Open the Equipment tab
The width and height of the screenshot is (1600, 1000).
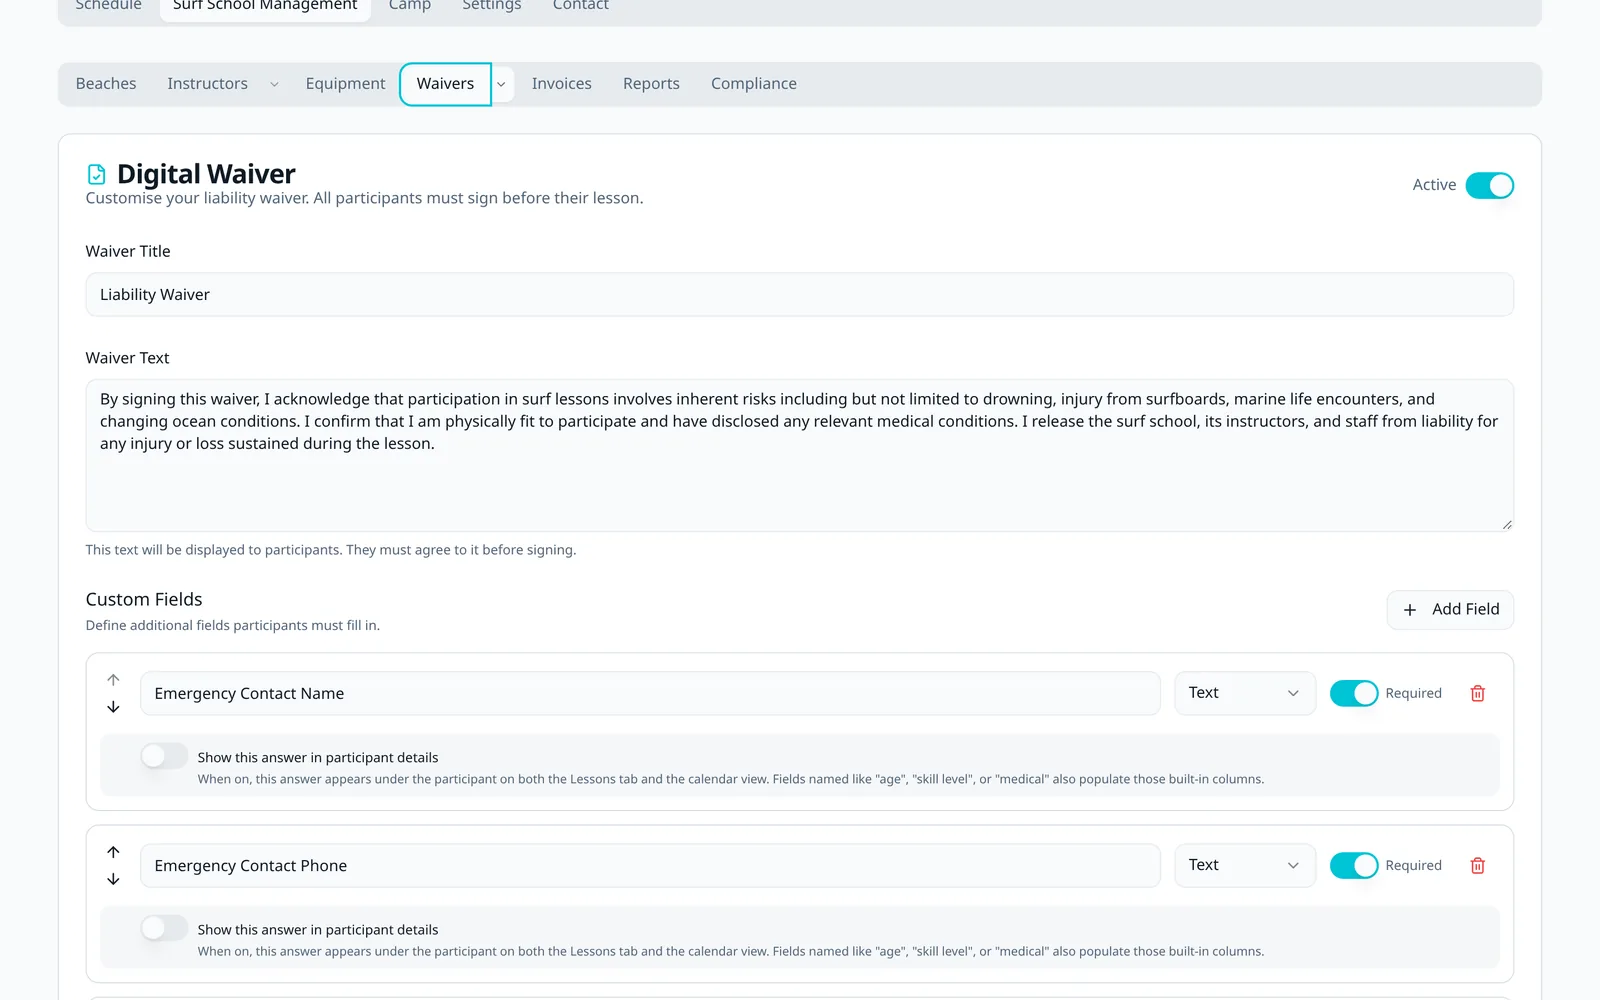click(345, 84)
